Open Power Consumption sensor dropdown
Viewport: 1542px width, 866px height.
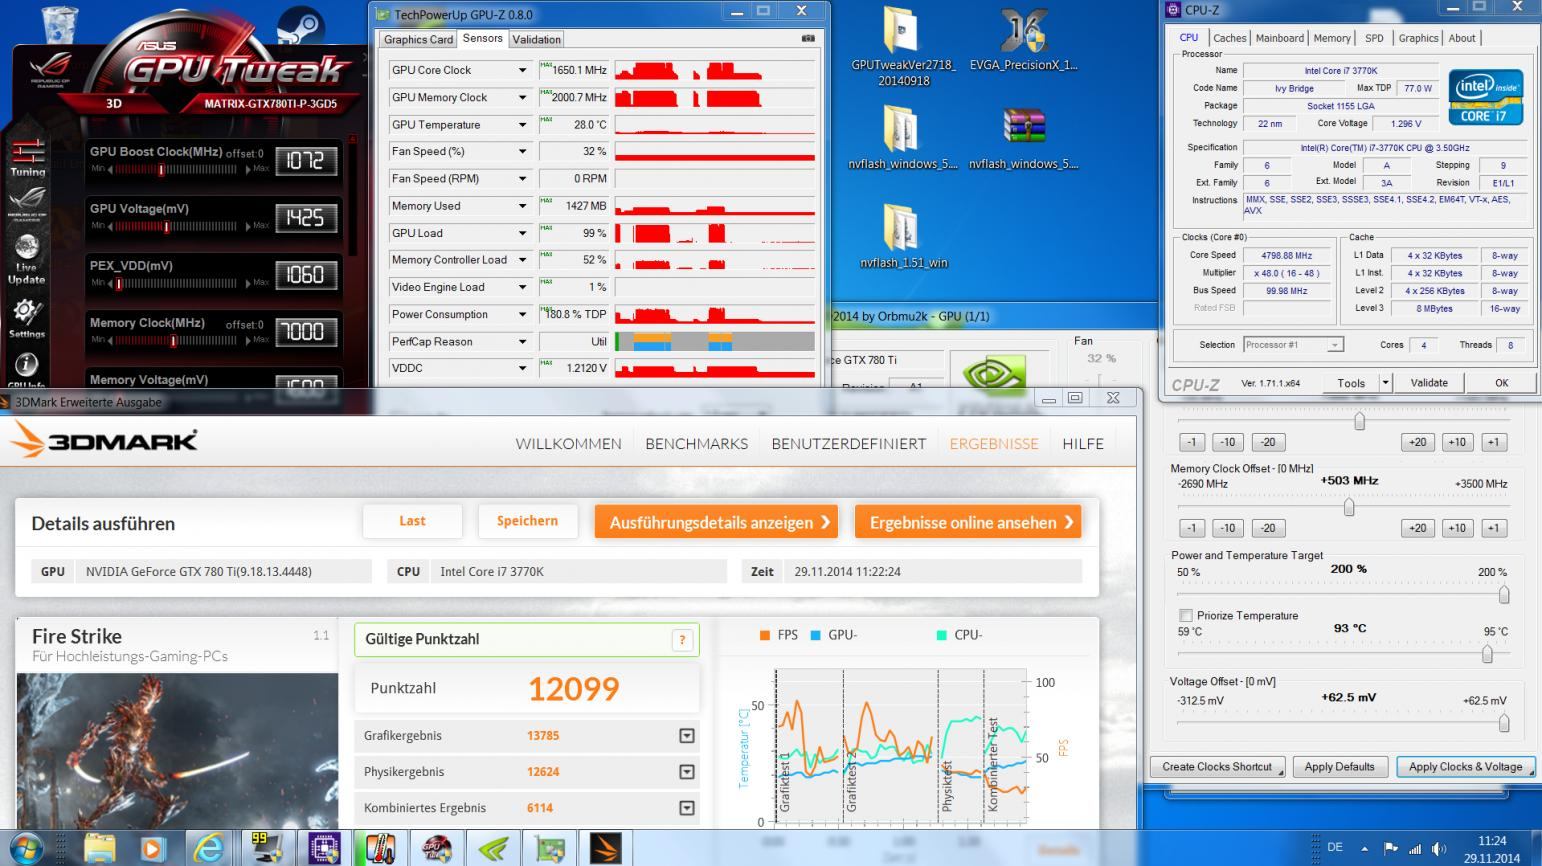[x=522, y=314]
